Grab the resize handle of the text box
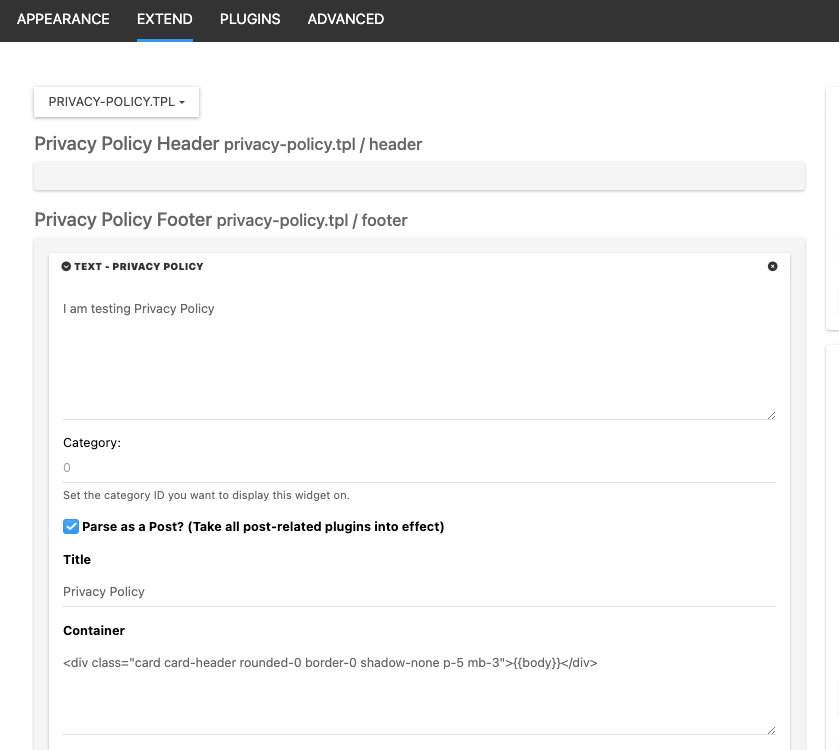 (771, 414)
